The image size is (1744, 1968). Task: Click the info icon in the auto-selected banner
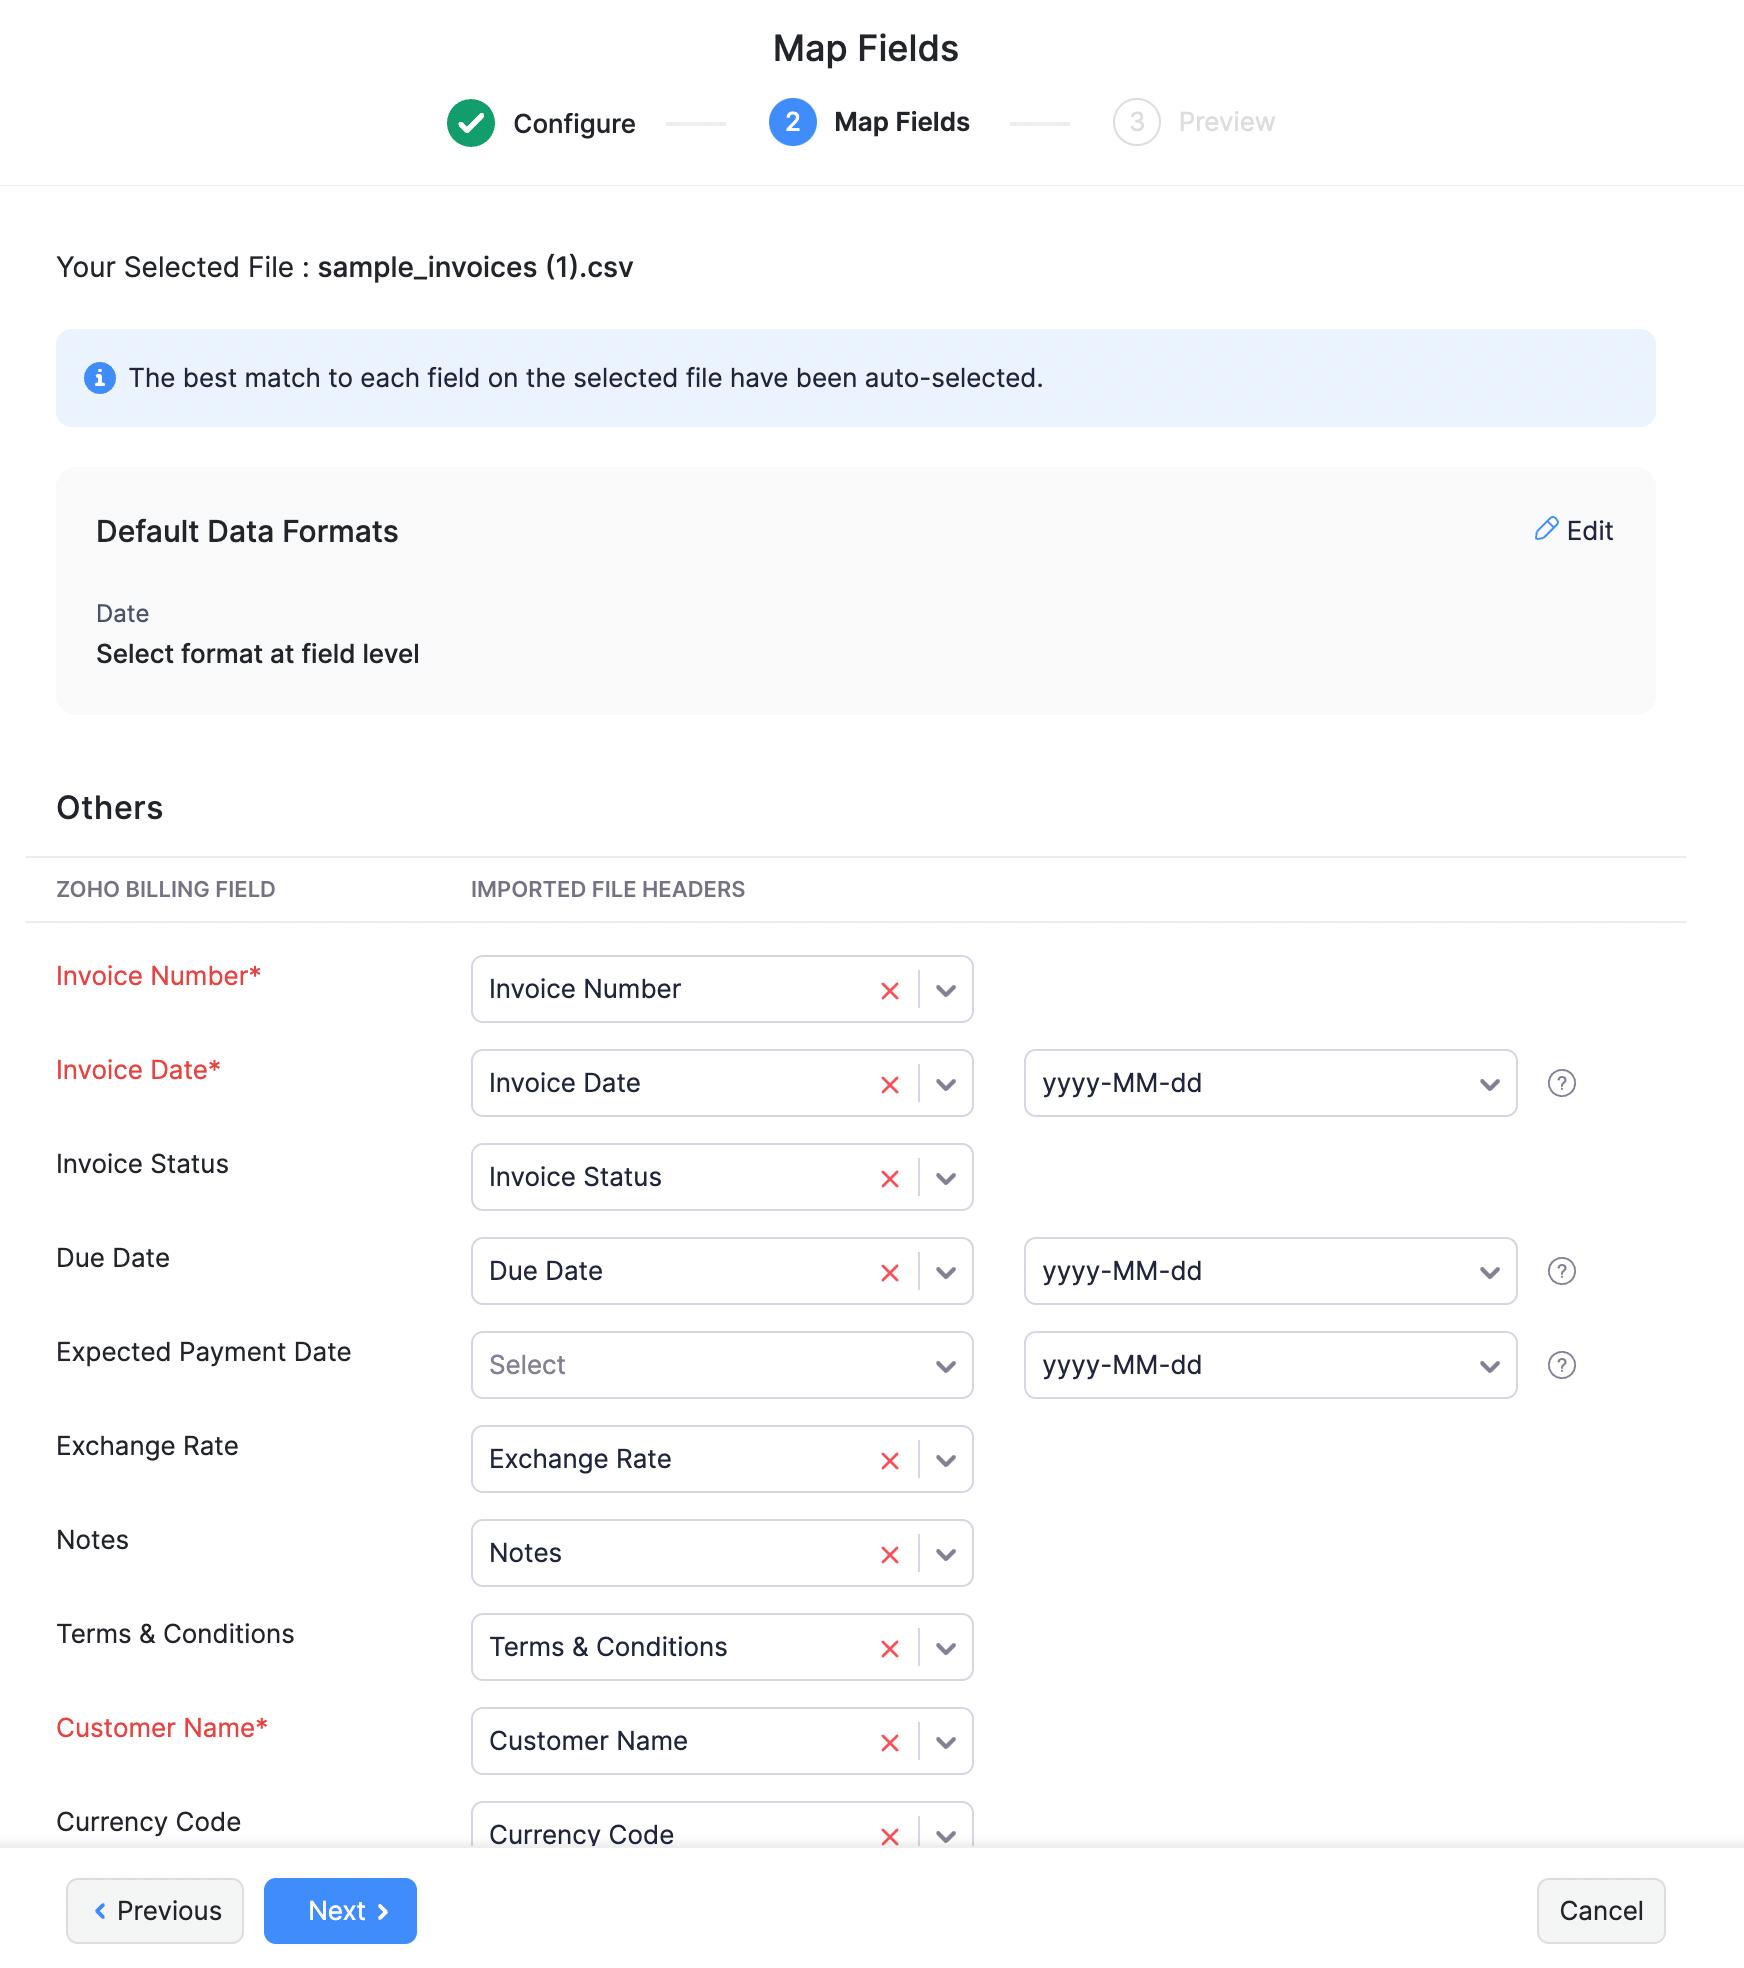(x=99, y=378)
